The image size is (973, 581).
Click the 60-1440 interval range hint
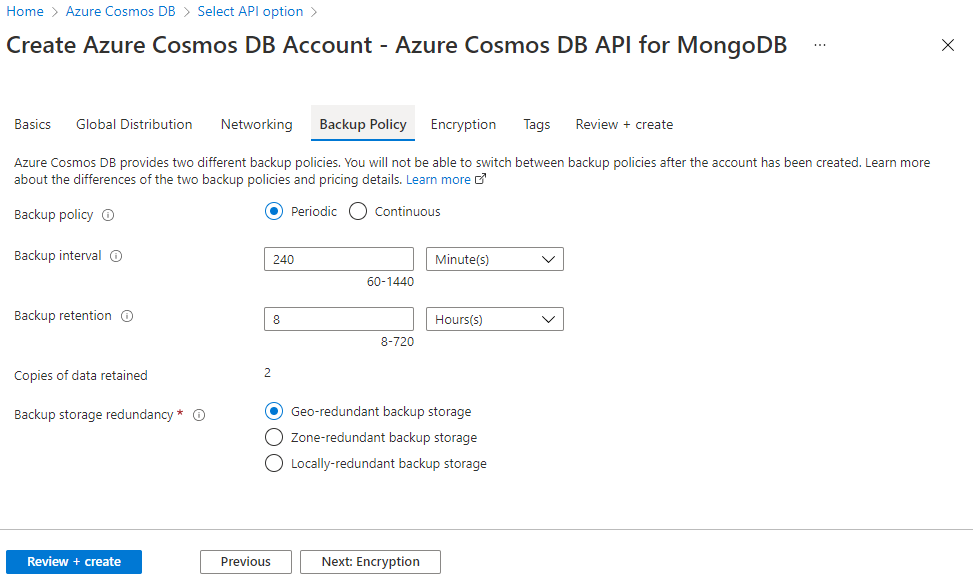click(x=390, y=282)
